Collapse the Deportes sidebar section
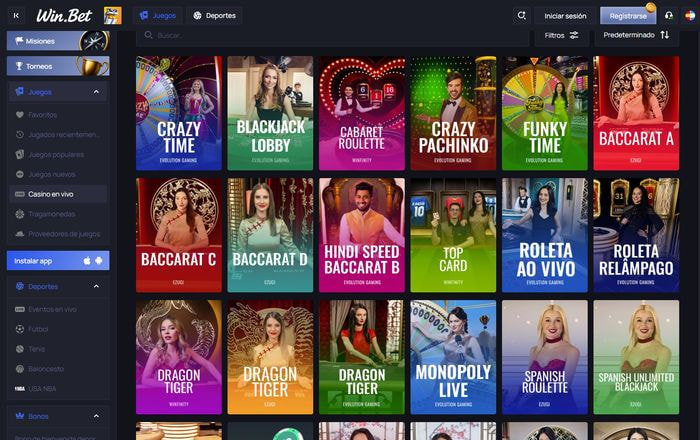The width and height of the screenshot is (700, 440). (96, 286)
